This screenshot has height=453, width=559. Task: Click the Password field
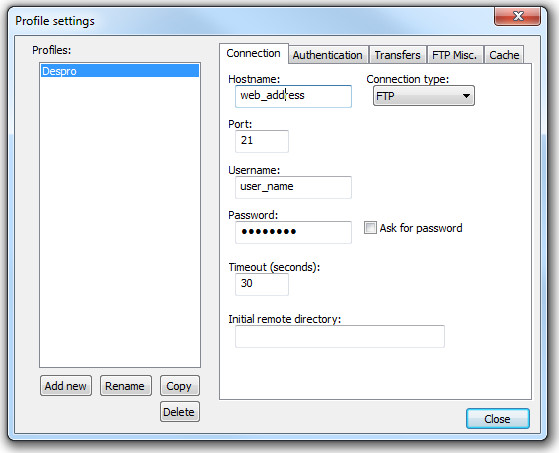tap(293, 232)
